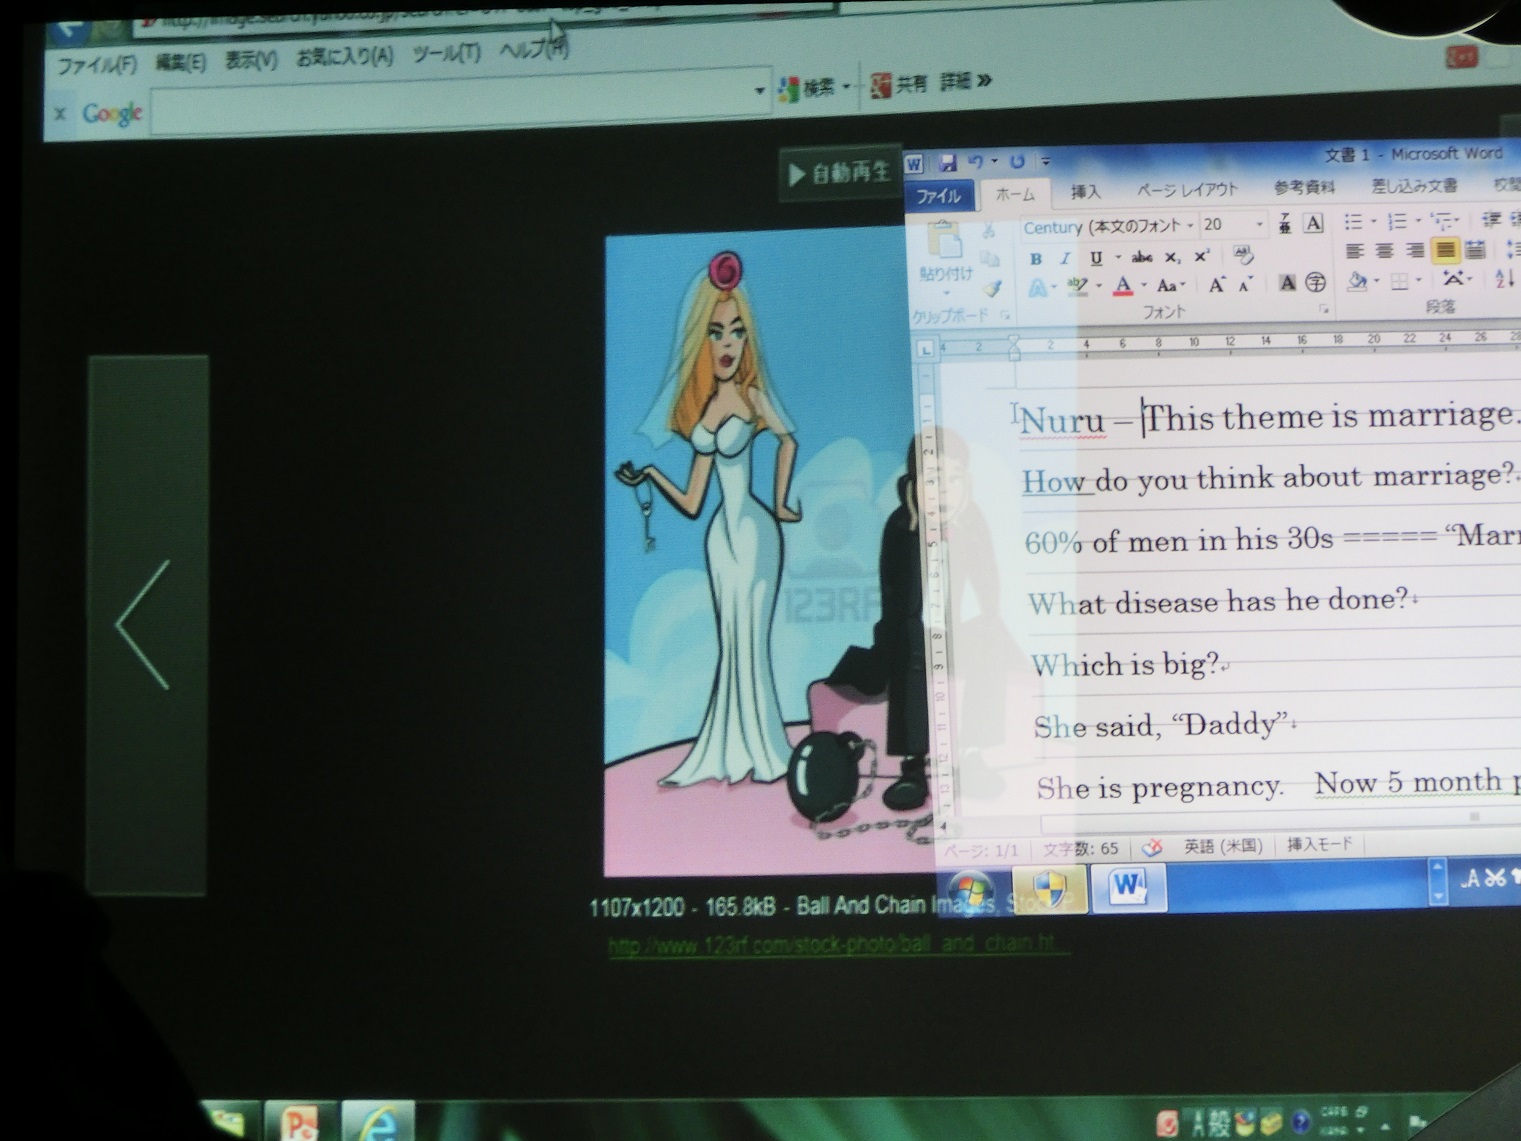Click the blue help question mark tray icon

pos(1300,1122)
